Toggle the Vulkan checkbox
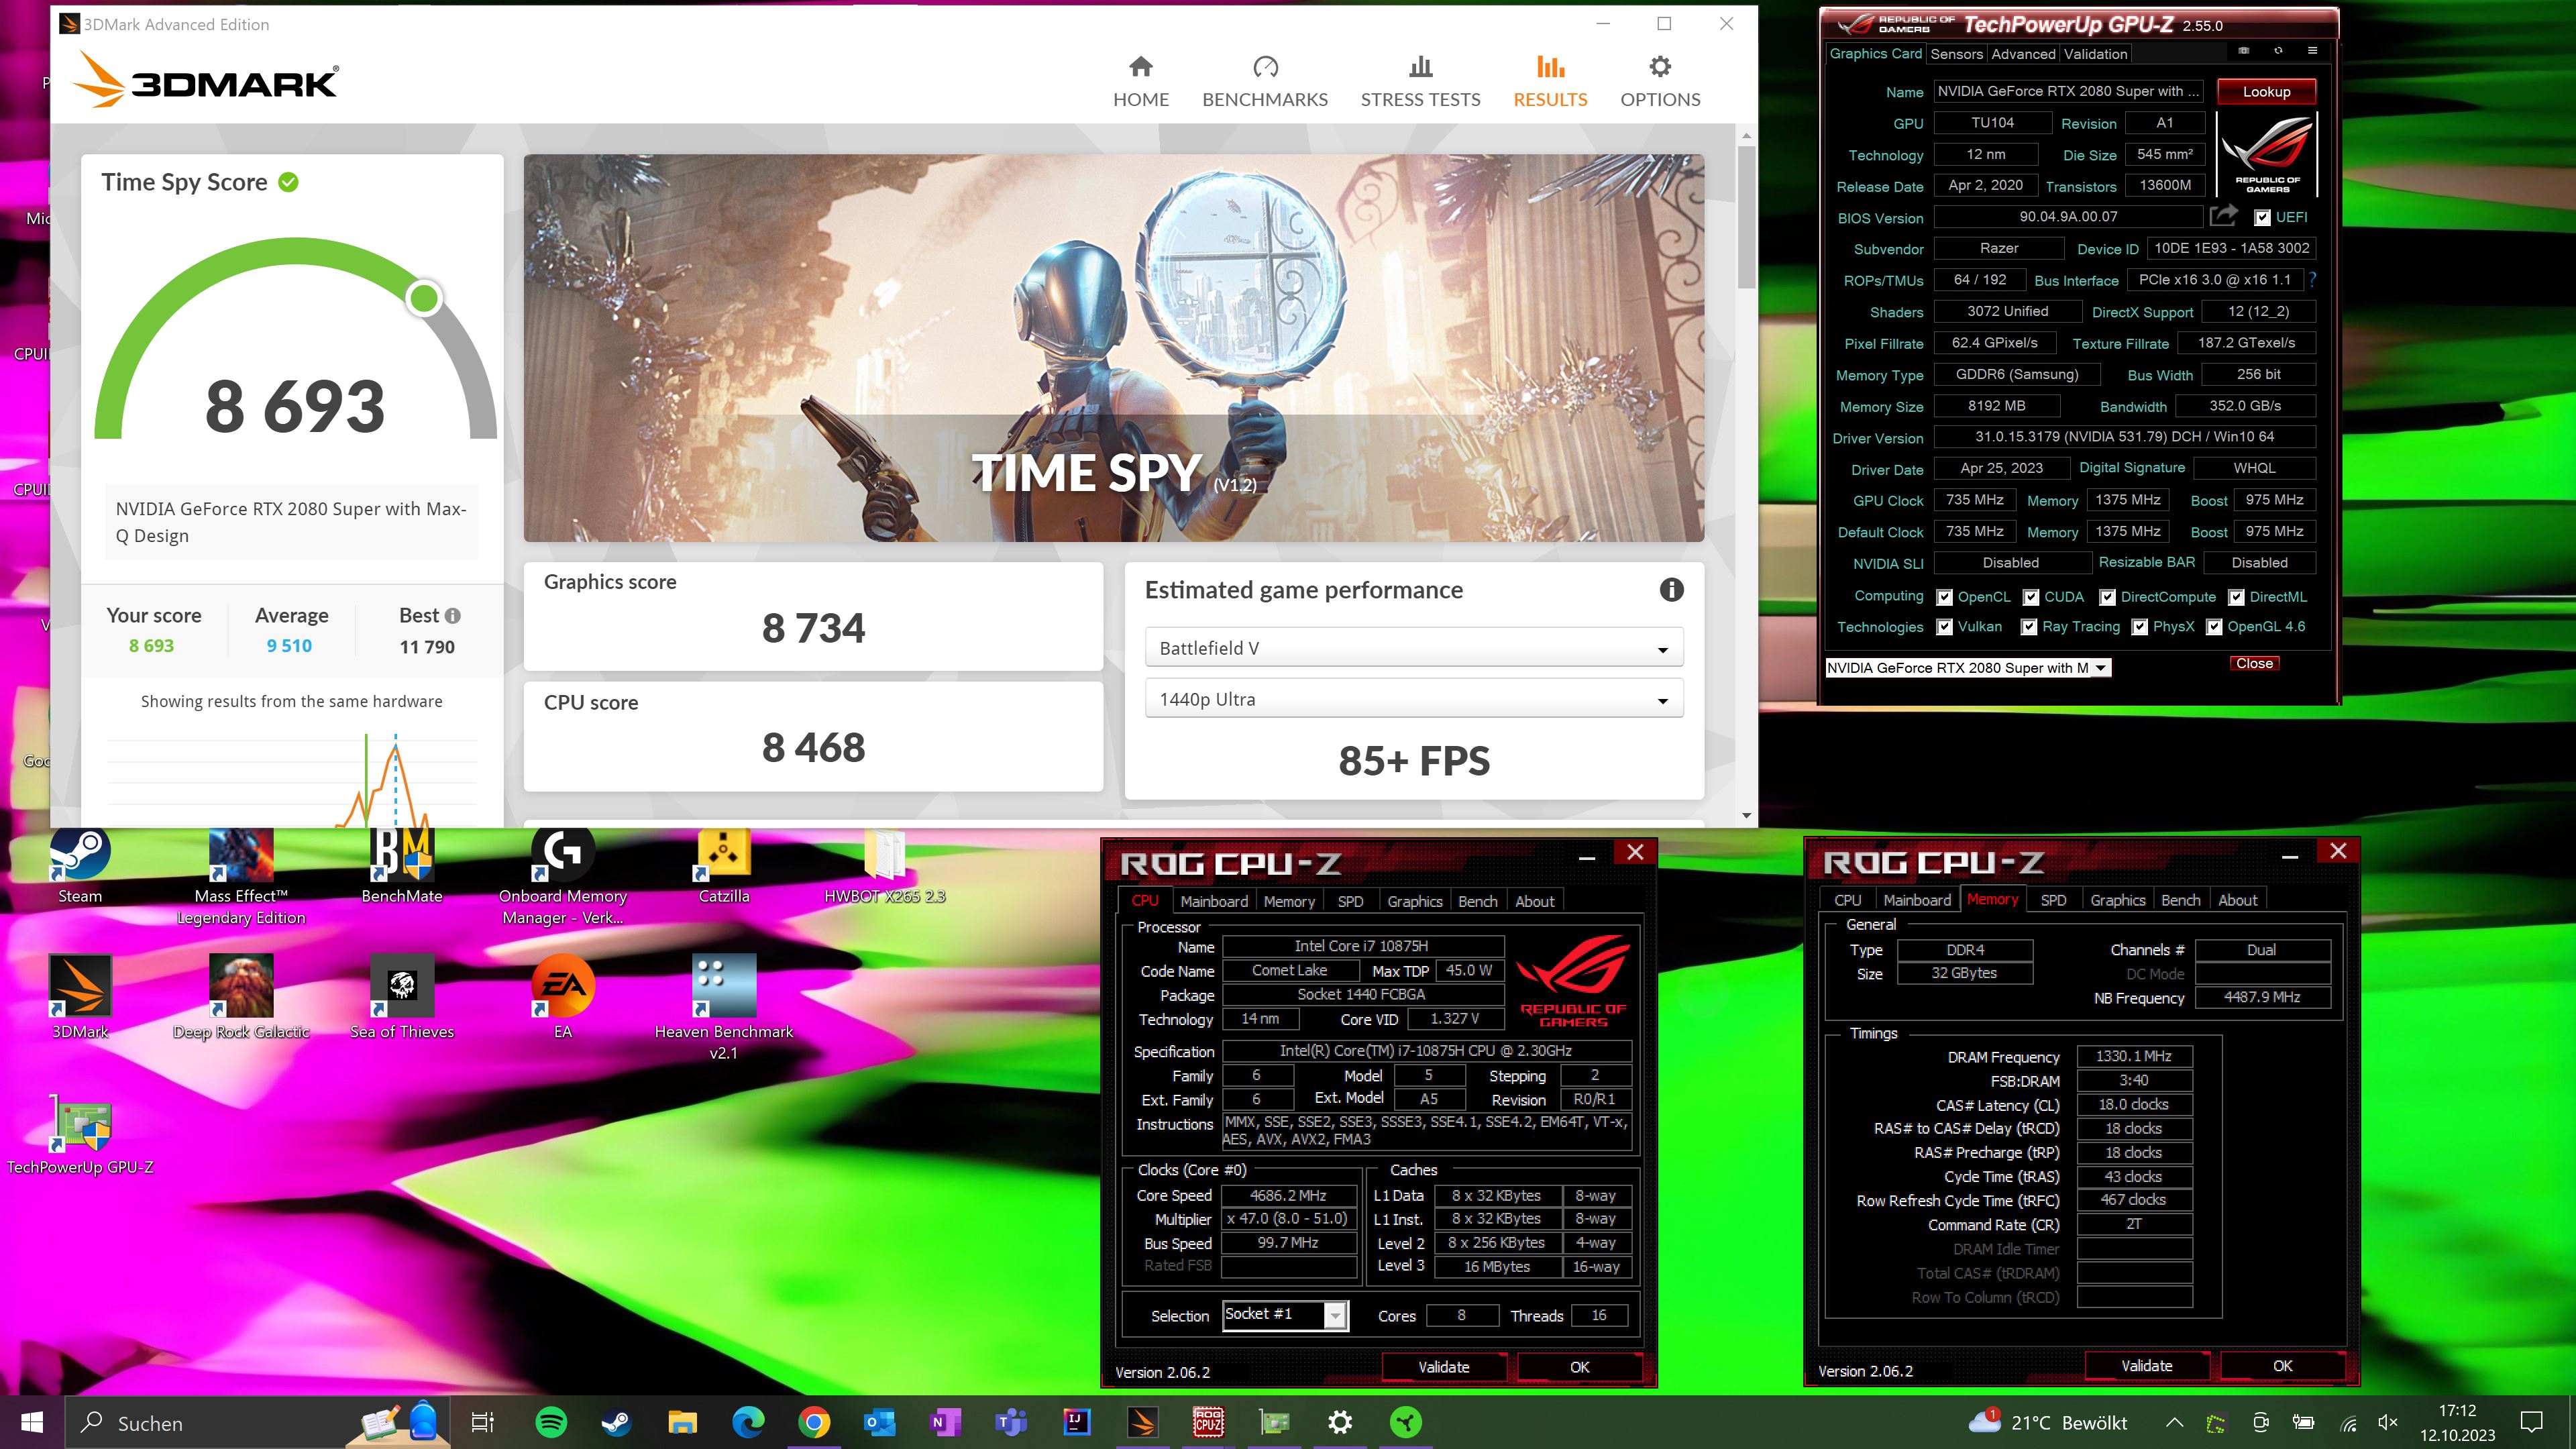The image size is (2576, 1449). tap(1944, 627)
